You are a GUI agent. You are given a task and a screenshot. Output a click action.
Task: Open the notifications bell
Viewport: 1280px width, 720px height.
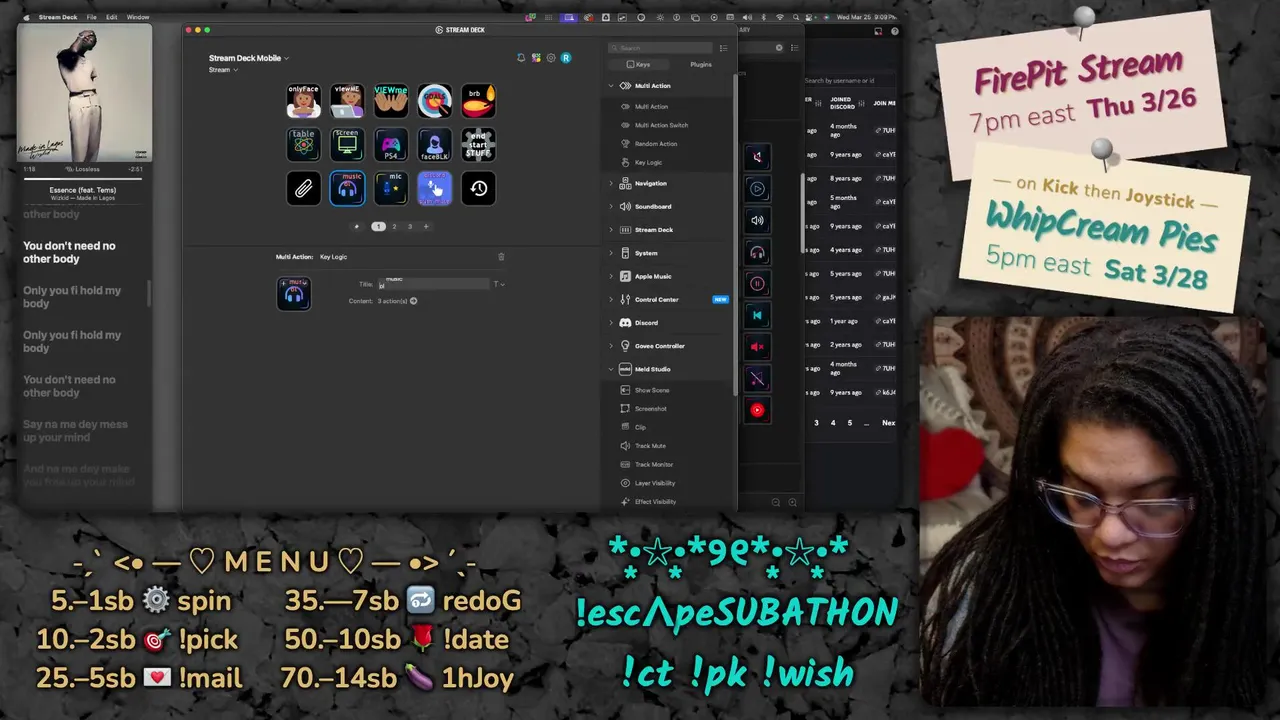tap(521, 58)
